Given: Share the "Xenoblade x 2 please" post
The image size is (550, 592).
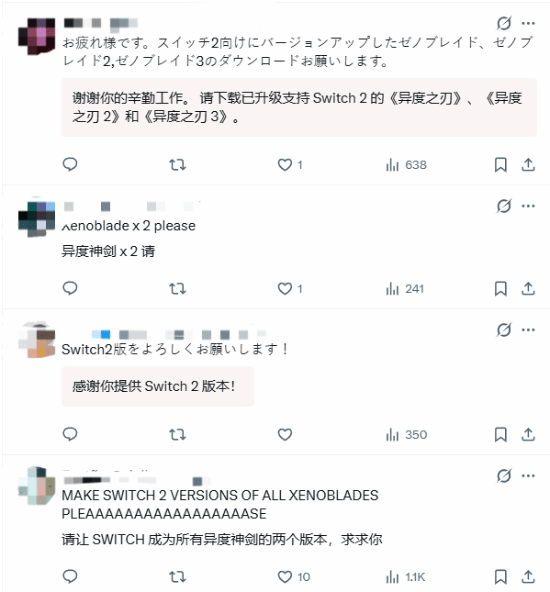Looking at the screenshot, I should click(528, 289).
